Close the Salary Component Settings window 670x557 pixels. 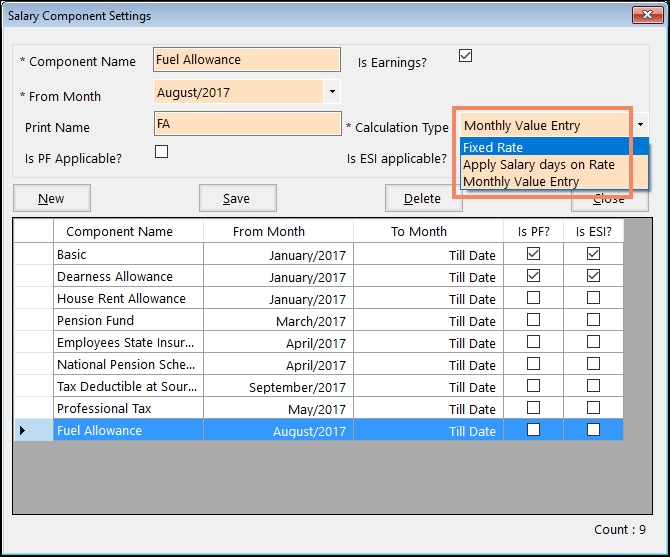pos(647,15)
